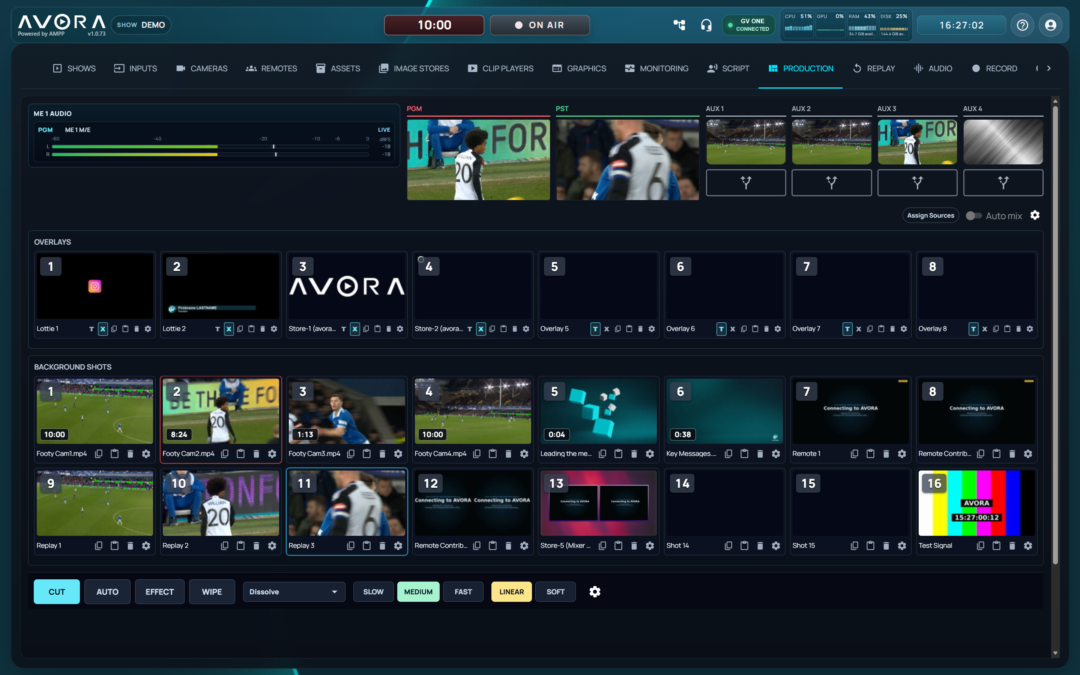Delete the Lottie 2 overlay
The image size is (1080, 675).
pyautogui.click(x=262, y=329)
